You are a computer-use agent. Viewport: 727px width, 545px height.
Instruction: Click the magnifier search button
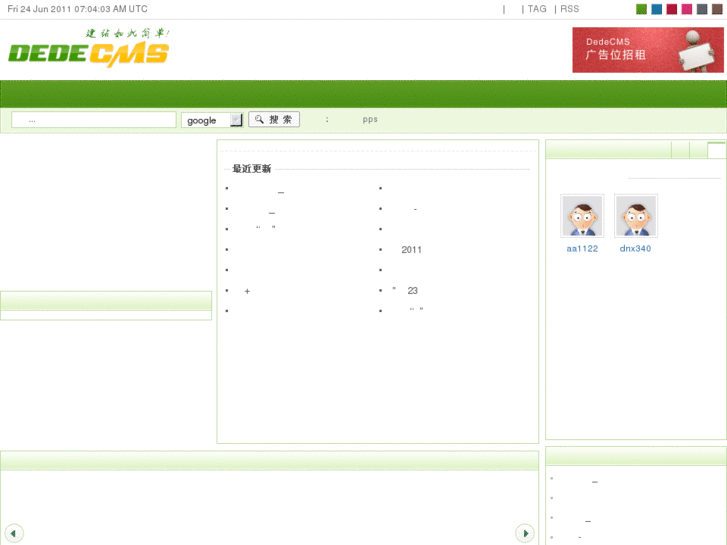(274, 119)
